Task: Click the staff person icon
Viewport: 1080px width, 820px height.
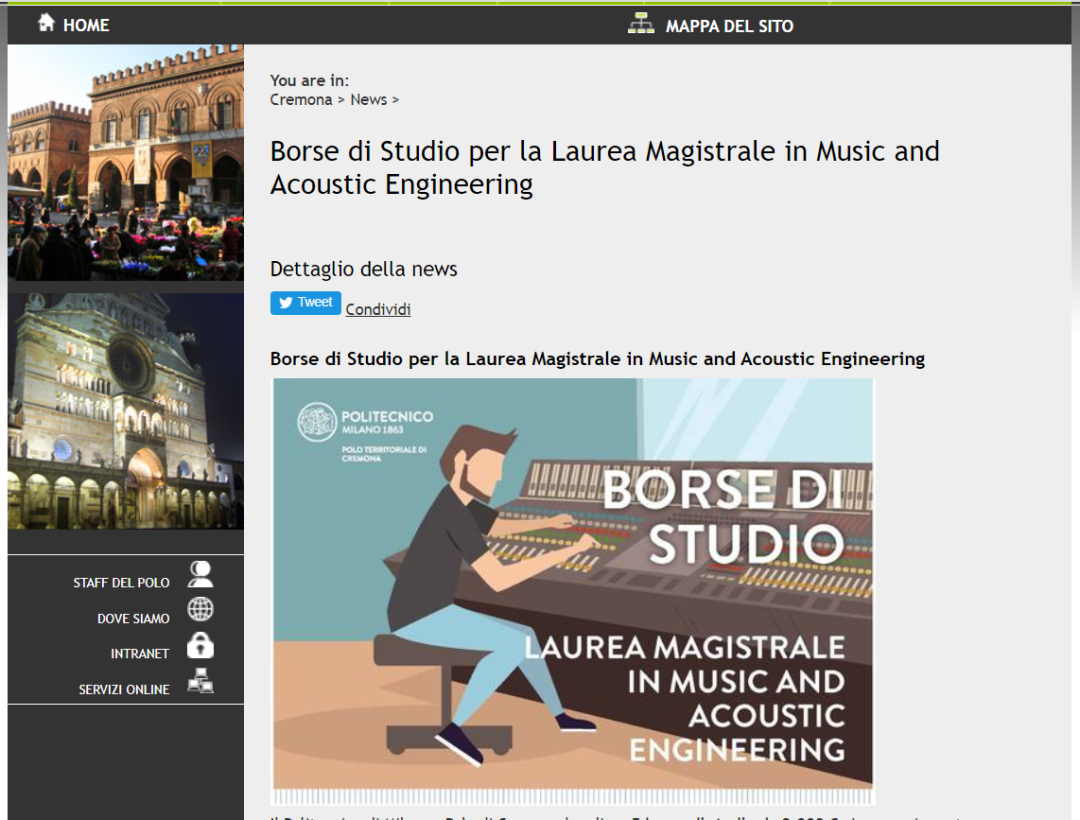Action: coord(200,574)
